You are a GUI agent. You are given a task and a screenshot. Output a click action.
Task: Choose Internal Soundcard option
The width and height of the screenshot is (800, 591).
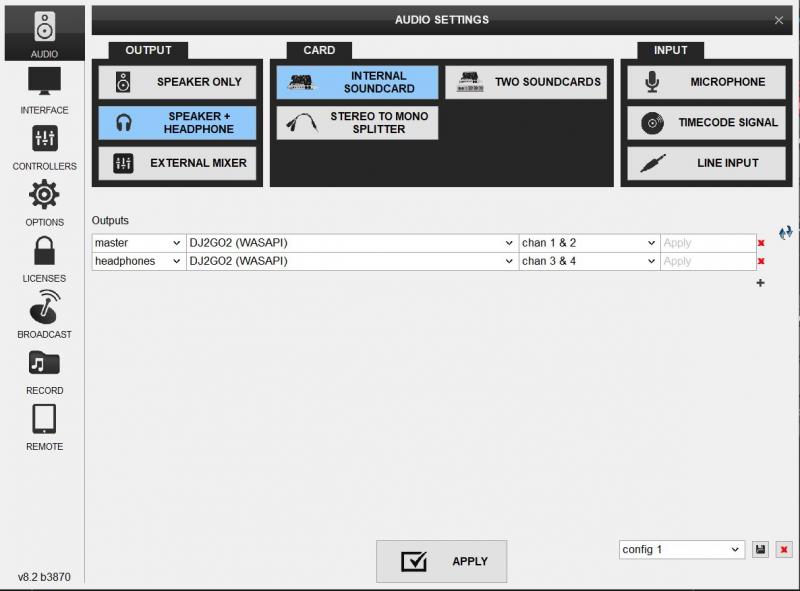pos(357,82)
